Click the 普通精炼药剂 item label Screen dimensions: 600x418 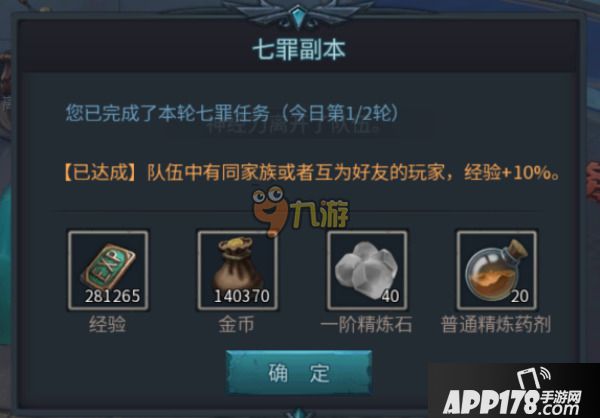pyautogui.click(x=496, y=325)
